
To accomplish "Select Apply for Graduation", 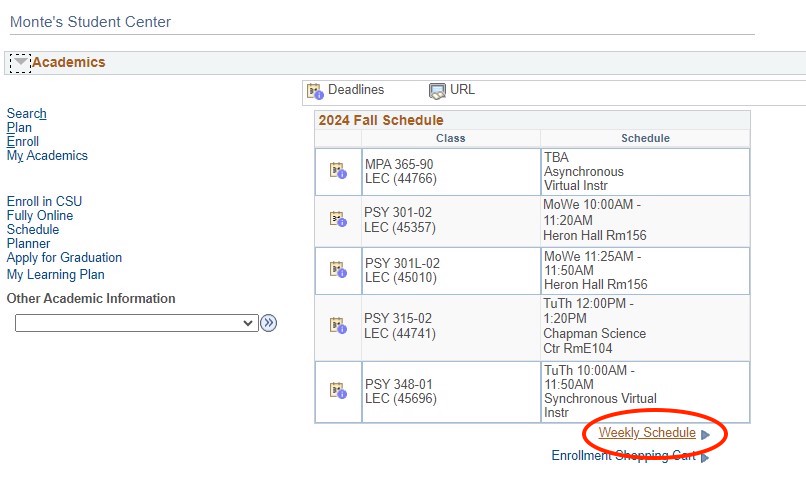I will click(x=64, y=258).
